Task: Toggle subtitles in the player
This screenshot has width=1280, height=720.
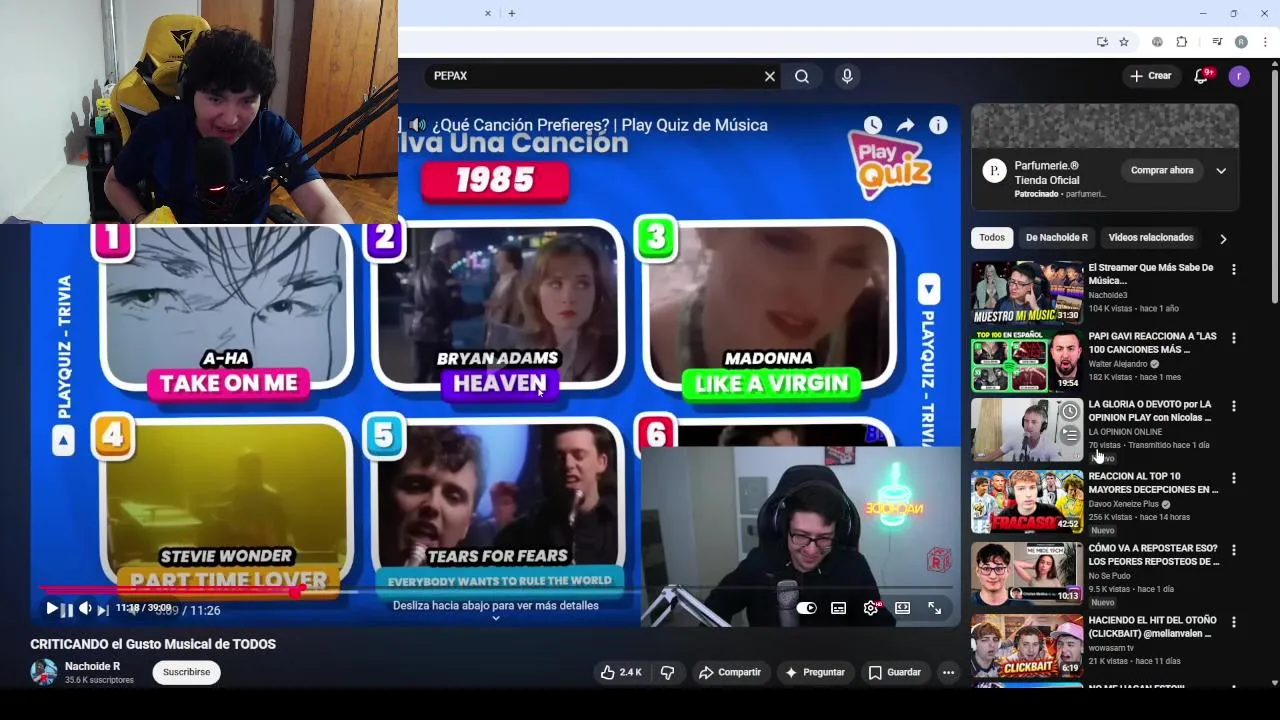Action: point(839,608)
